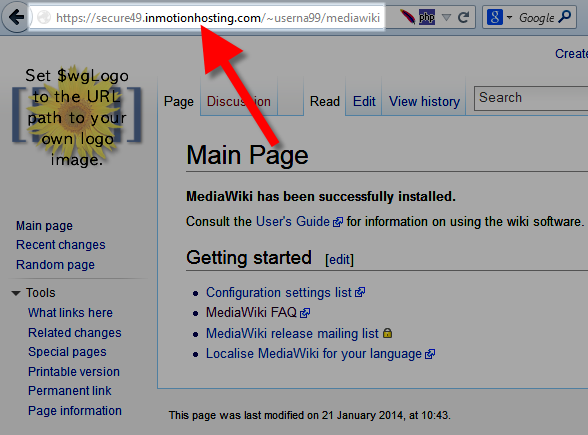Reload the page with refresh icon

(x=464, y=17)
